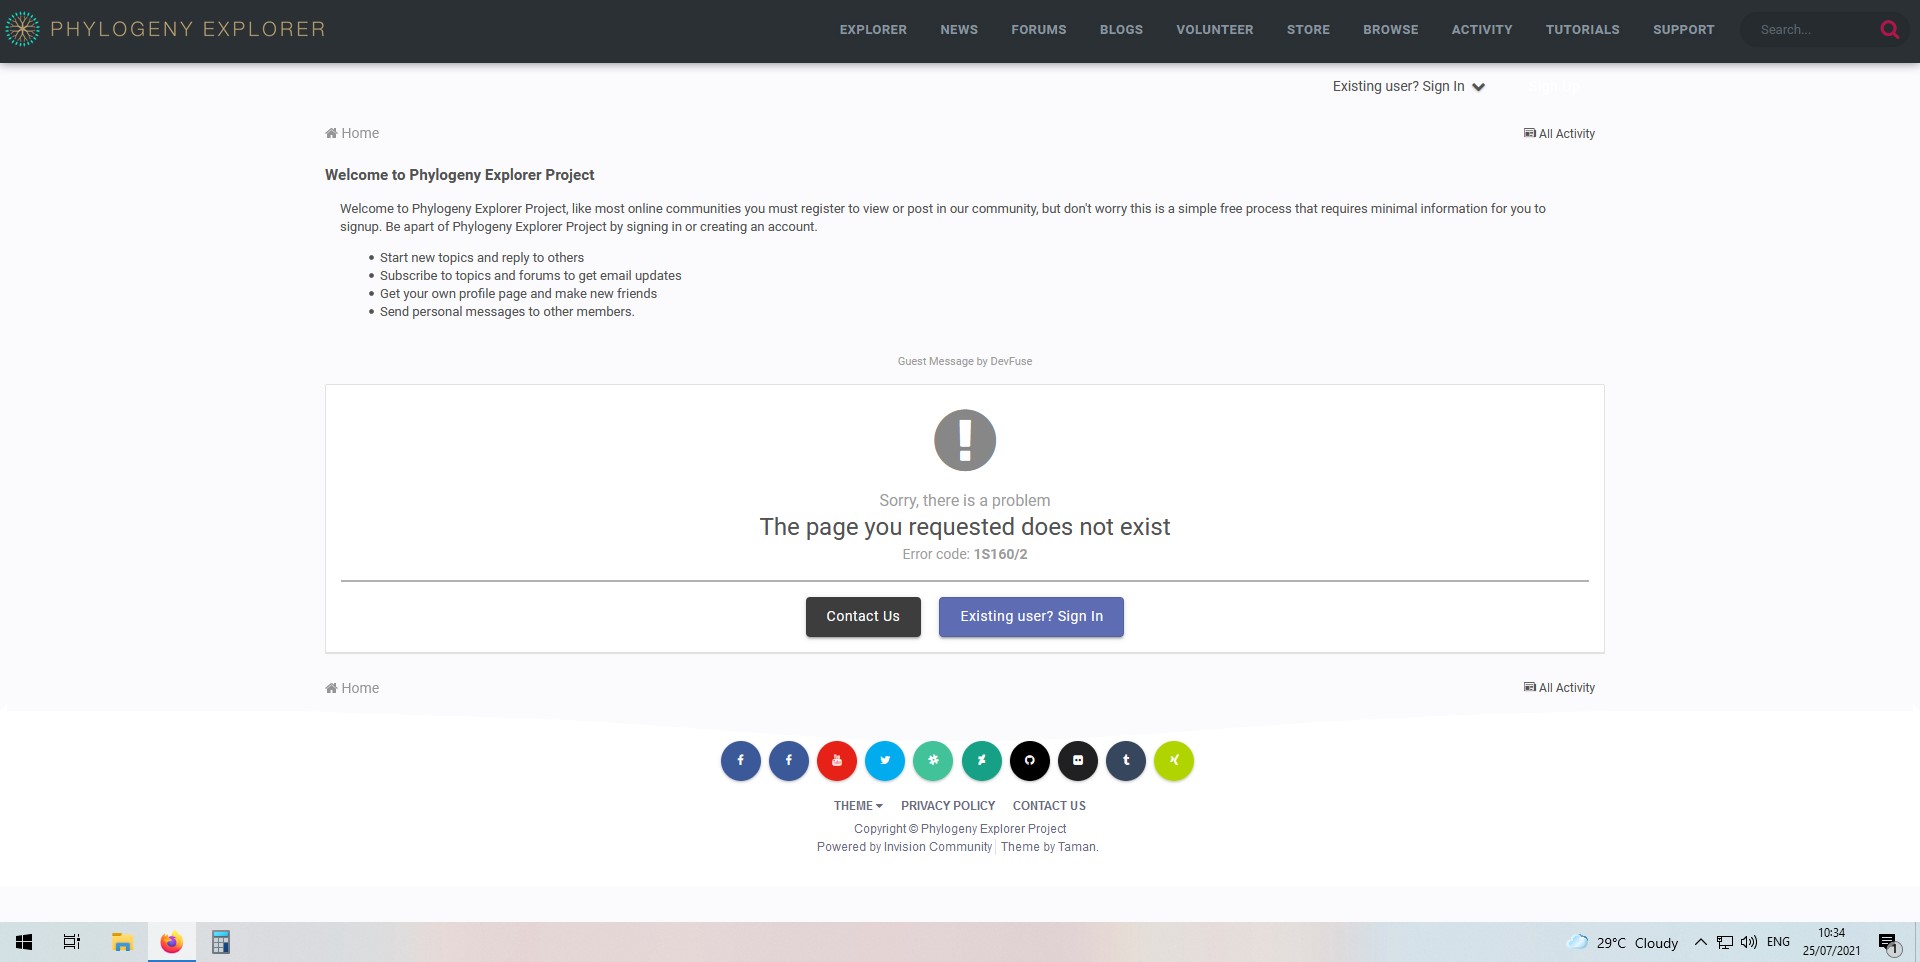The height and width of the screenshot is (962, 1920).
Task: Open the Tumblr social icon
Action: (x=1126, y=760)
